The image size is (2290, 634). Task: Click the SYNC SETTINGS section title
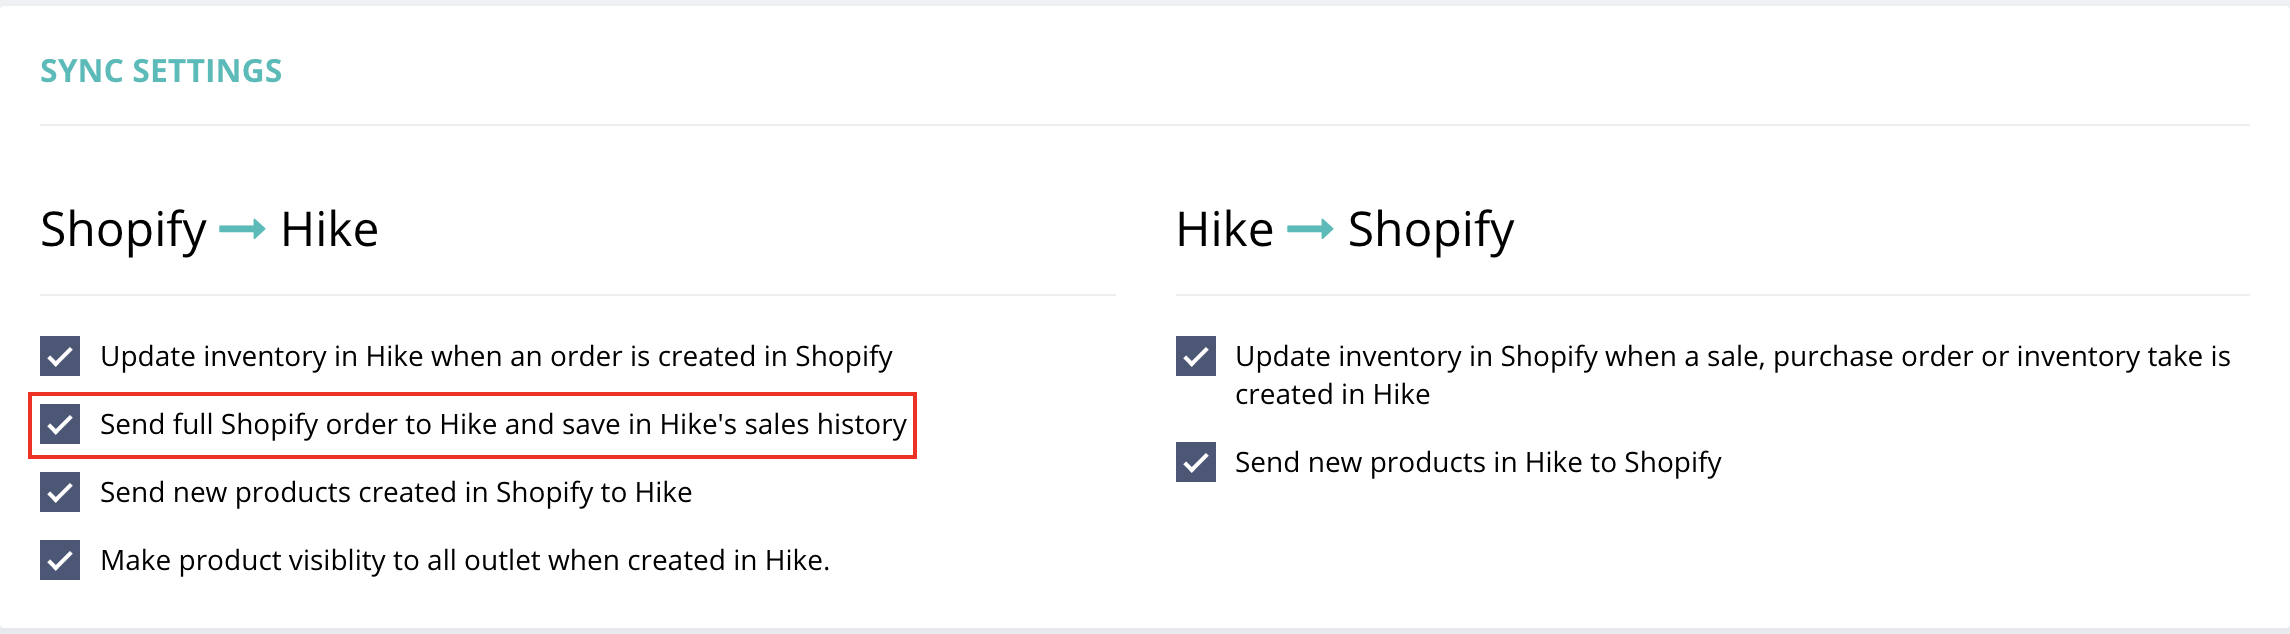(x=161, y=71)
